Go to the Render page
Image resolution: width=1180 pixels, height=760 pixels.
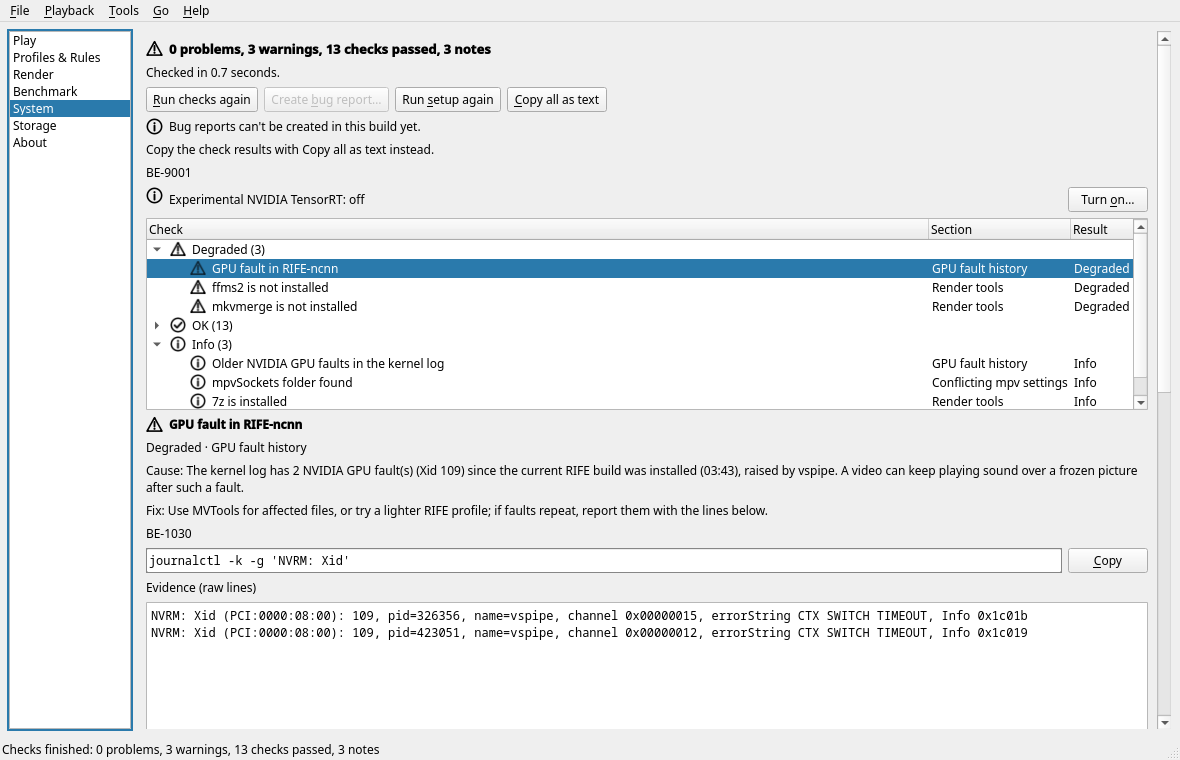pyautogui.click(x=70, y=74)
